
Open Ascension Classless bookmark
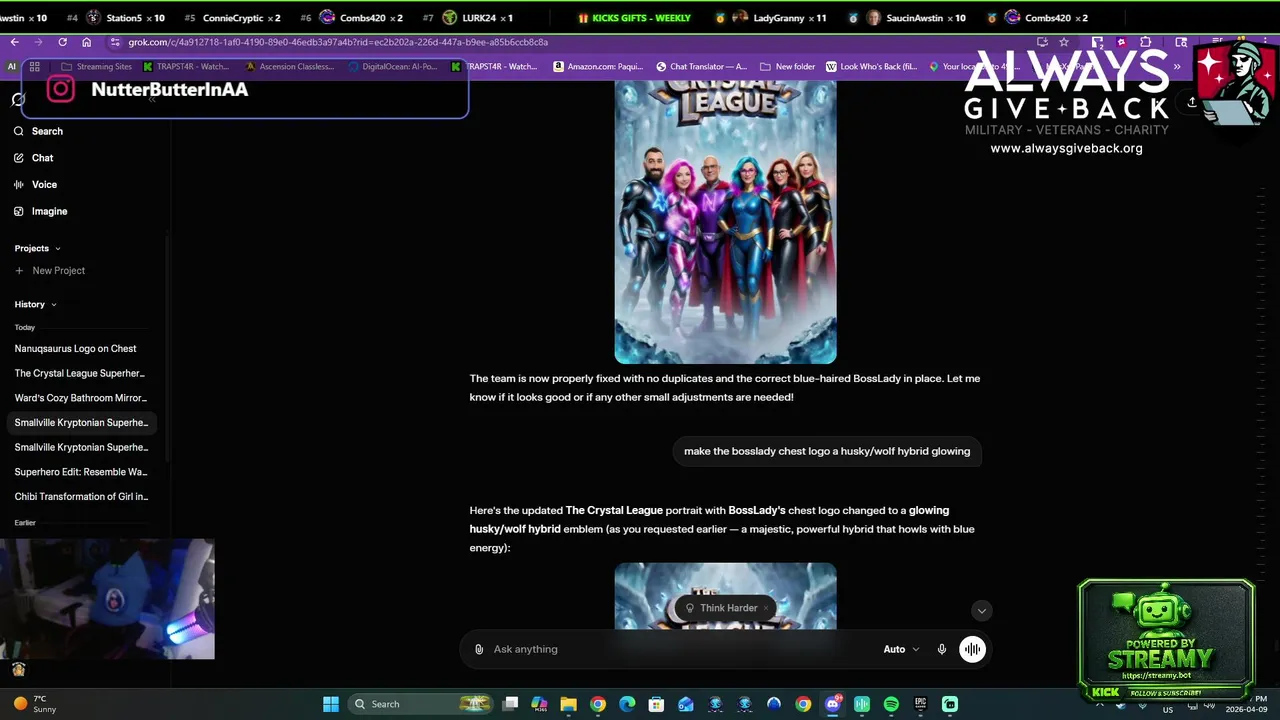click(290, 67)
